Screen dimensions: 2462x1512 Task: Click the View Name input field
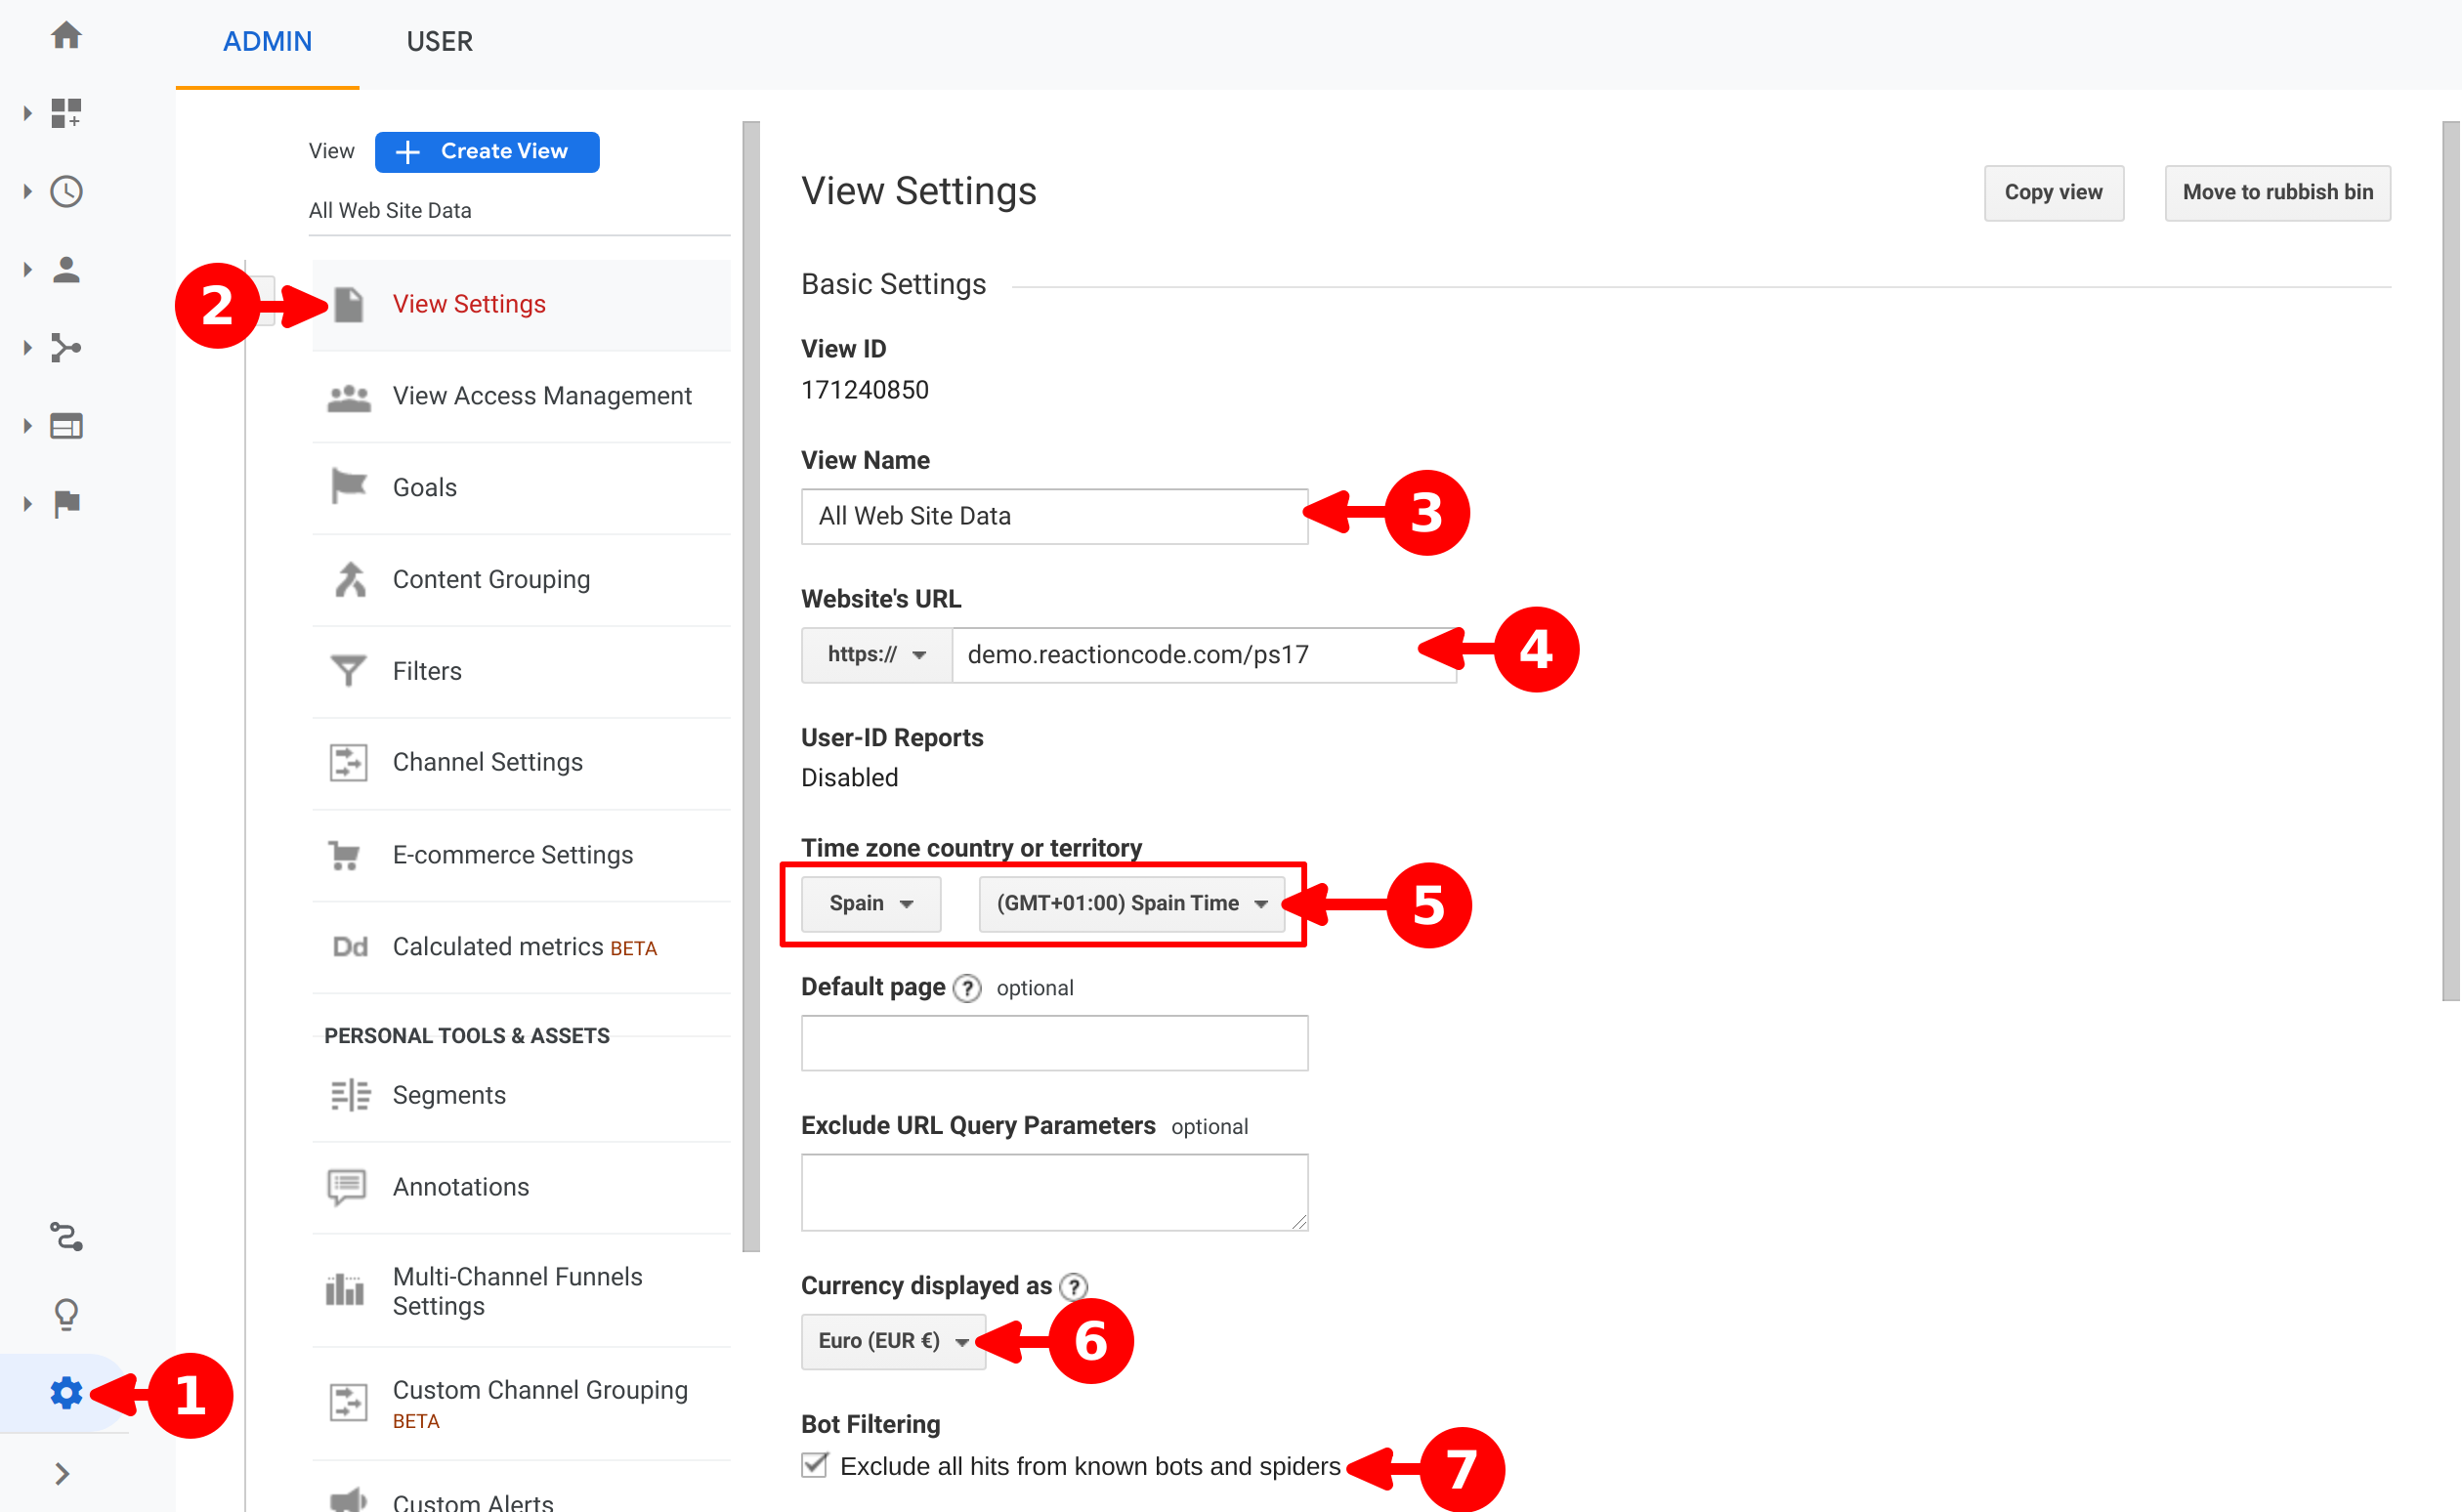[1054, 516]
